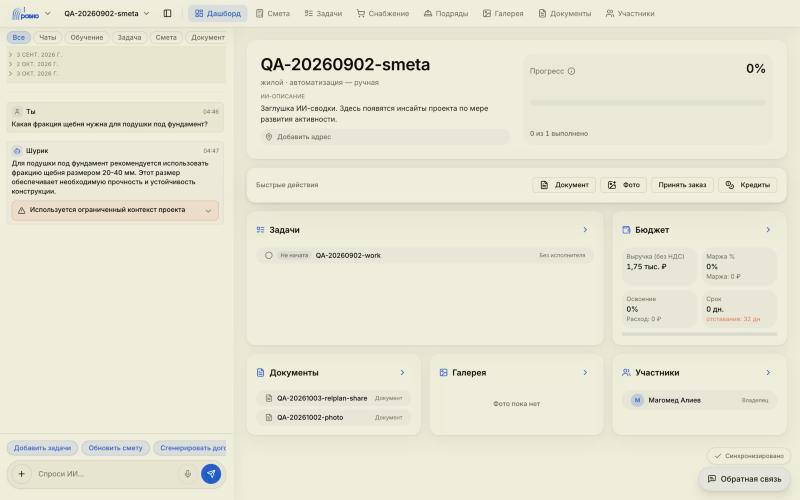
Task: Click the Документ quick action button
Action: pos(564,185)
